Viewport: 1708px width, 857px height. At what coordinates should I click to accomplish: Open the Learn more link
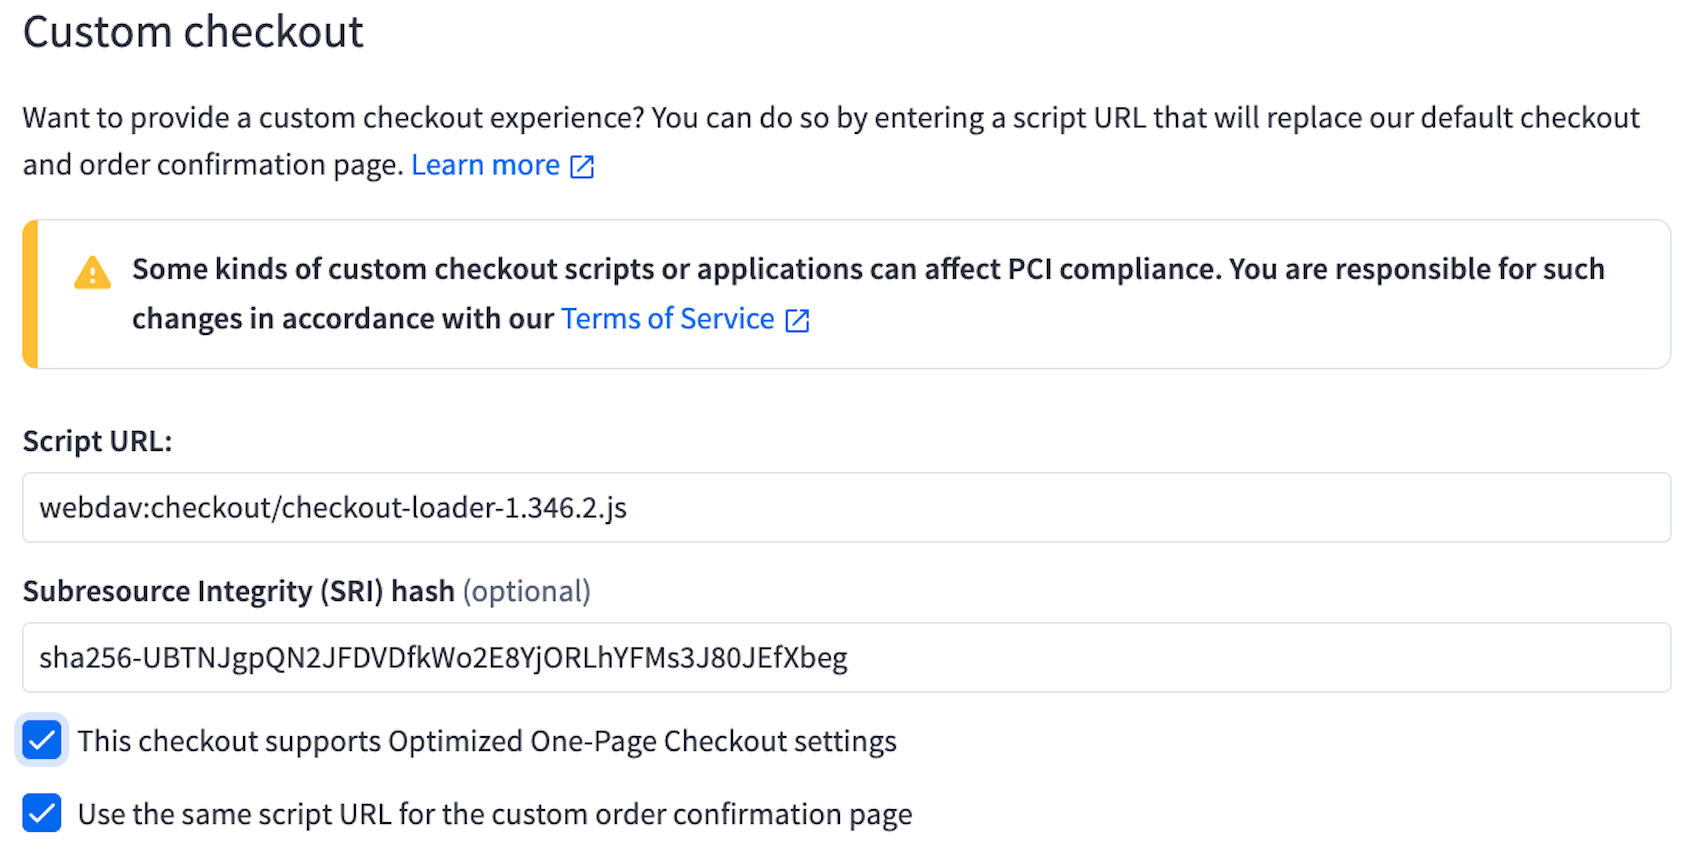pos(485,164)
